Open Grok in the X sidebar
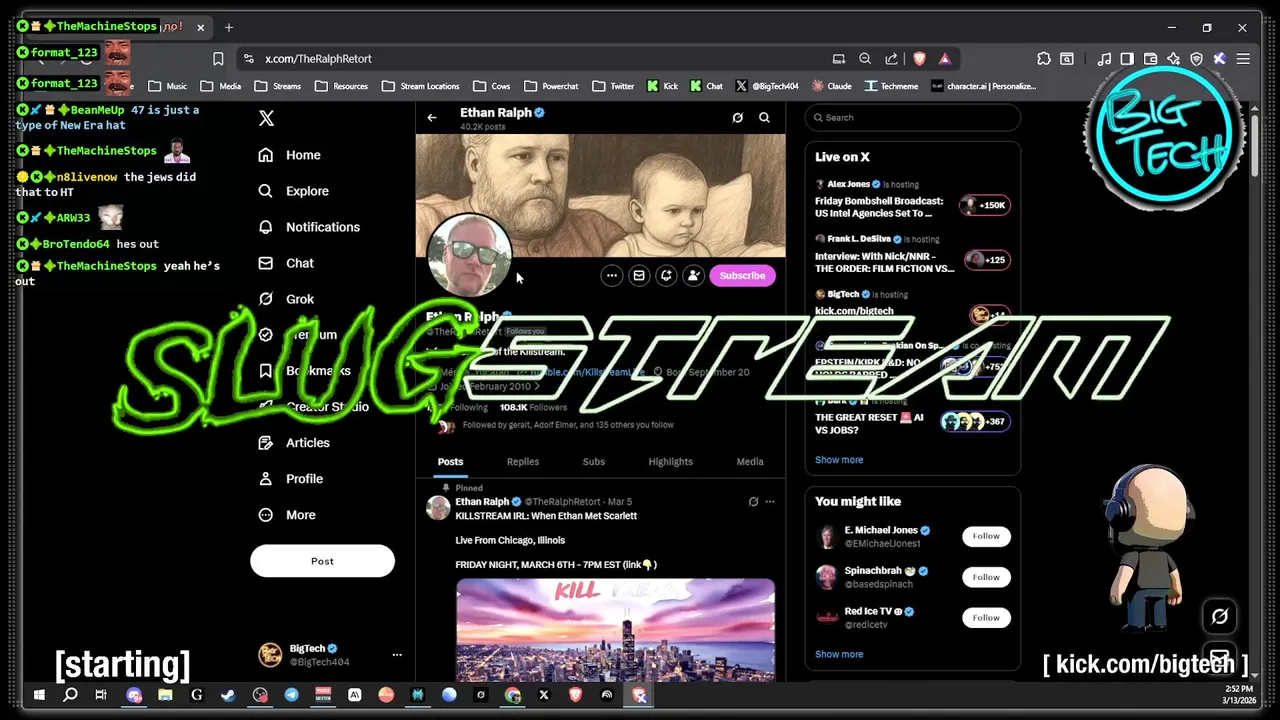 click(x=285, y=299)
